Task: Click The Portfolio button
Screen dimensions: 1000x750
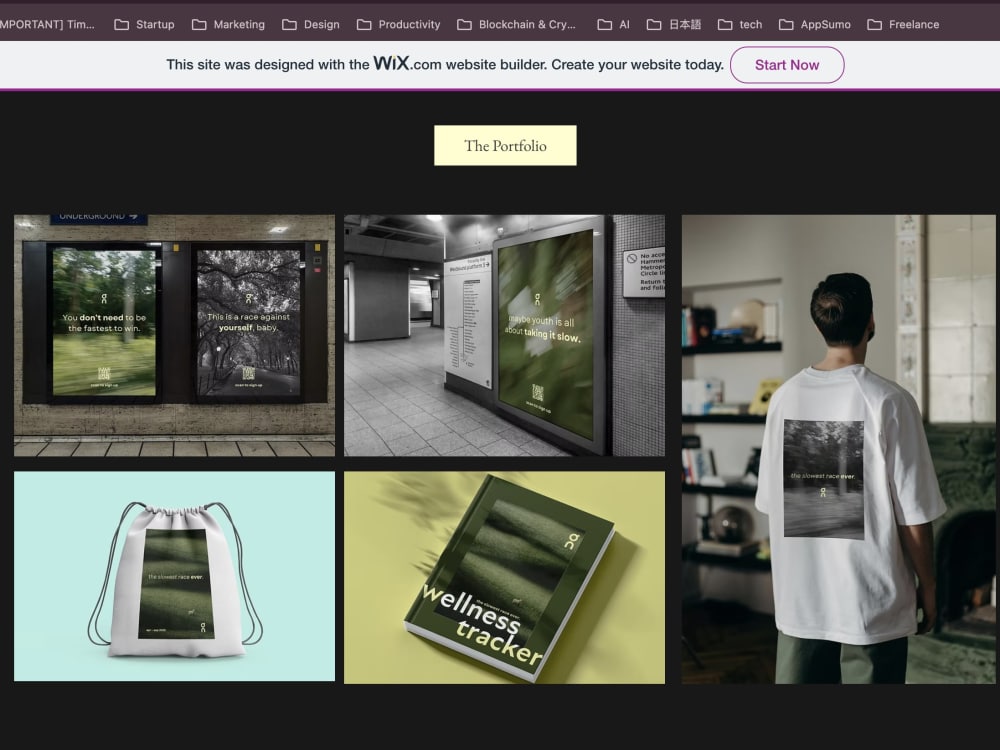Action: [x=505, y=145]
